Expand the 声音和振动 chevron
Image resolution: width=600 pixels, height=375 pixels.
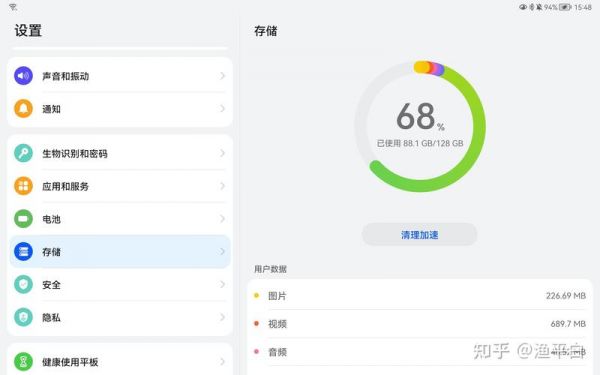(x=222, y=76)
